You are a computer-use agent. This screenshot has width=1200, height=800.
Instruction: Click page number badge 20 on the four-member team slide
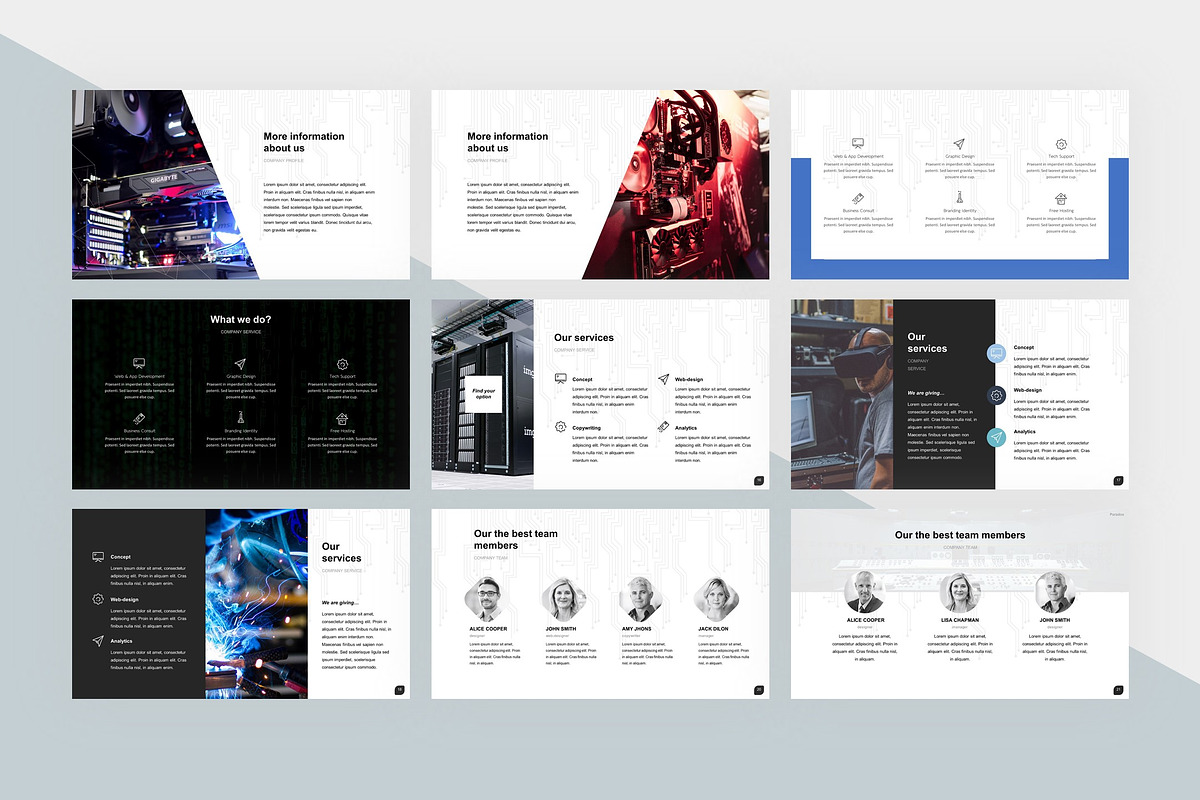[x=759, y=689]
